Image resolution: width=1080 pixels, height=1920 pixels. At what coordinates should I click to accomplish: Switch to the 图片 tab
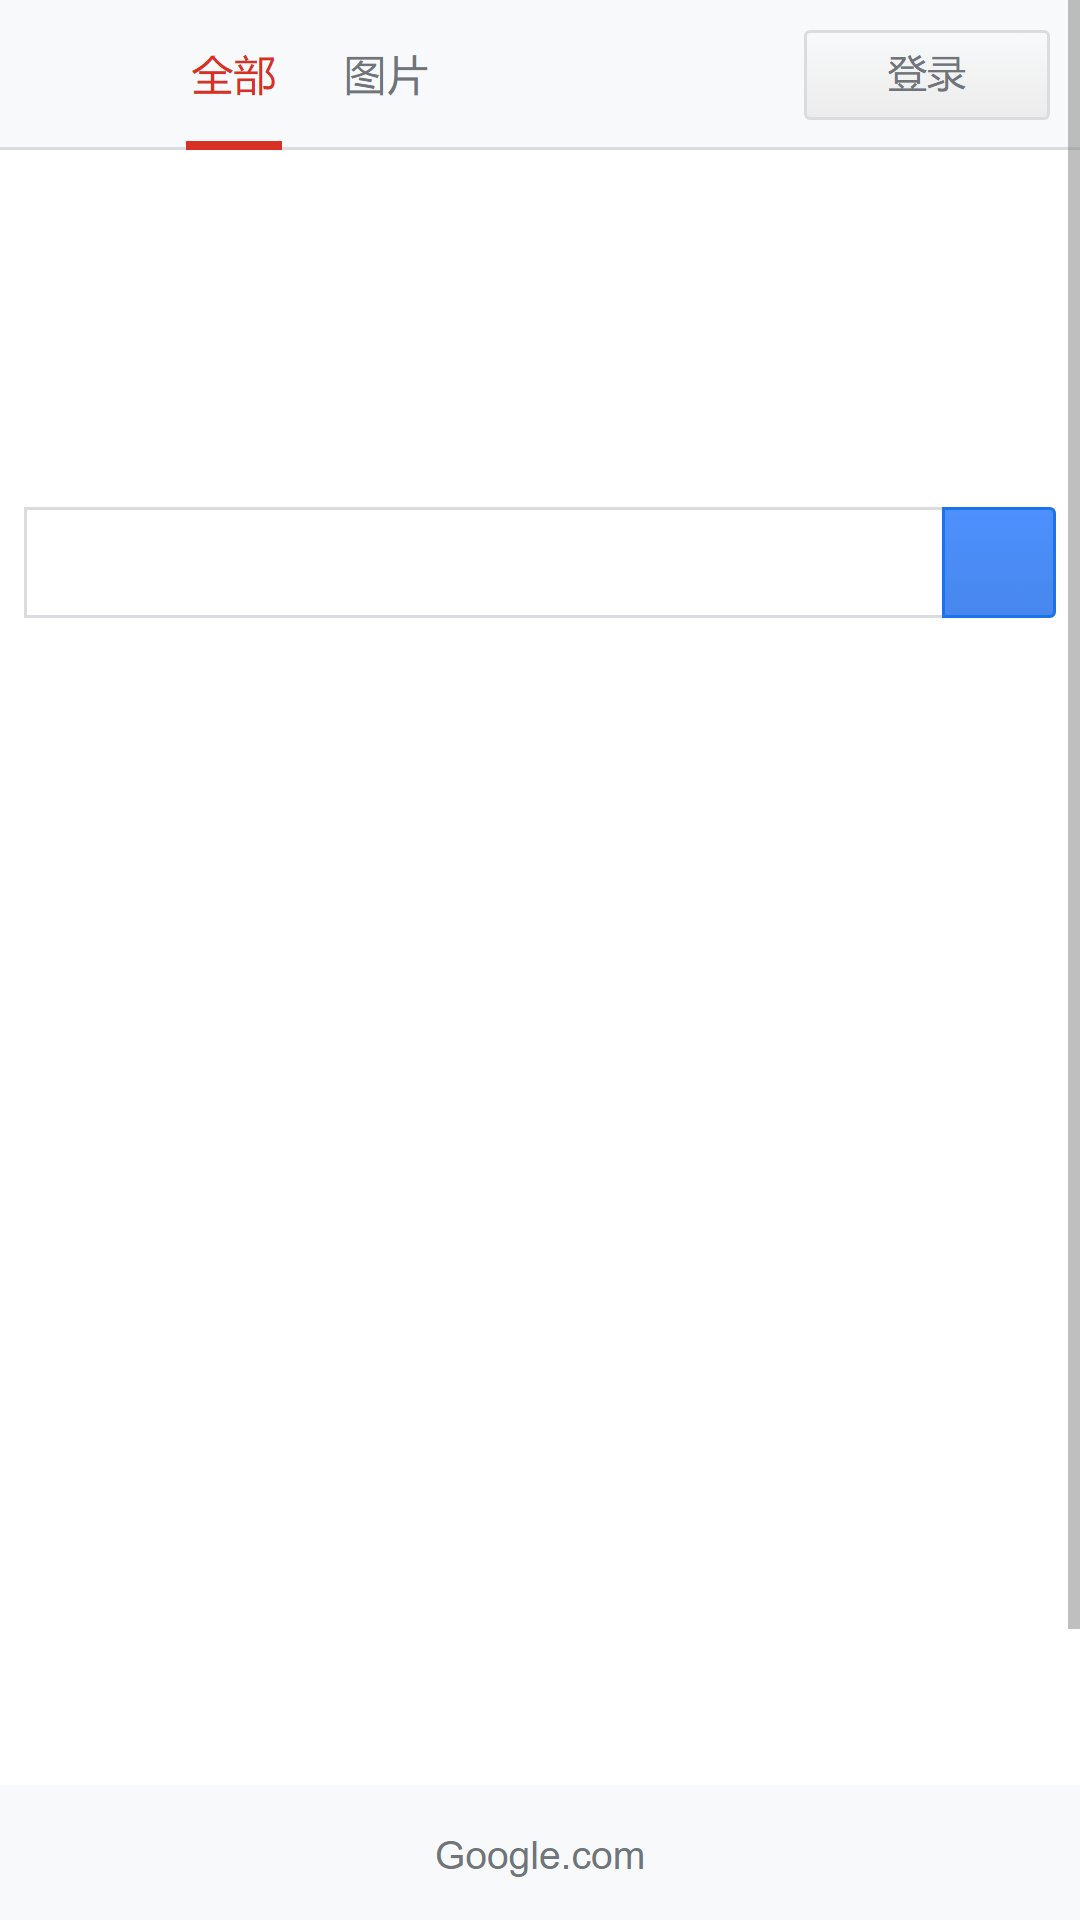point(386,76)
